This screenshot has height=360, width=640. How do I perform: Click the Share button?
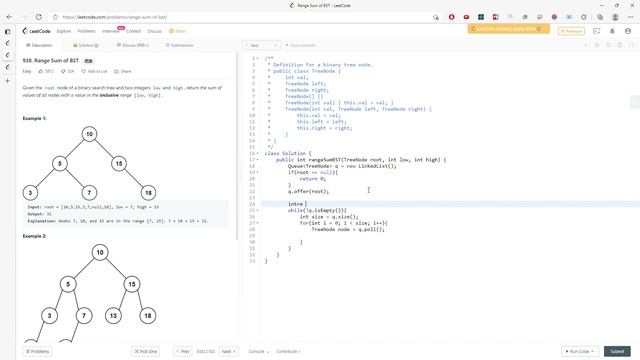click(123, 71)
